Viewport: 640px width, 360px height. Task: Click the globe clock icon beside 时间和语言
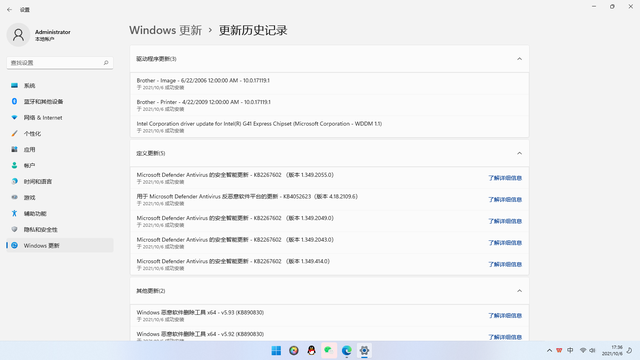pos(14,181)
